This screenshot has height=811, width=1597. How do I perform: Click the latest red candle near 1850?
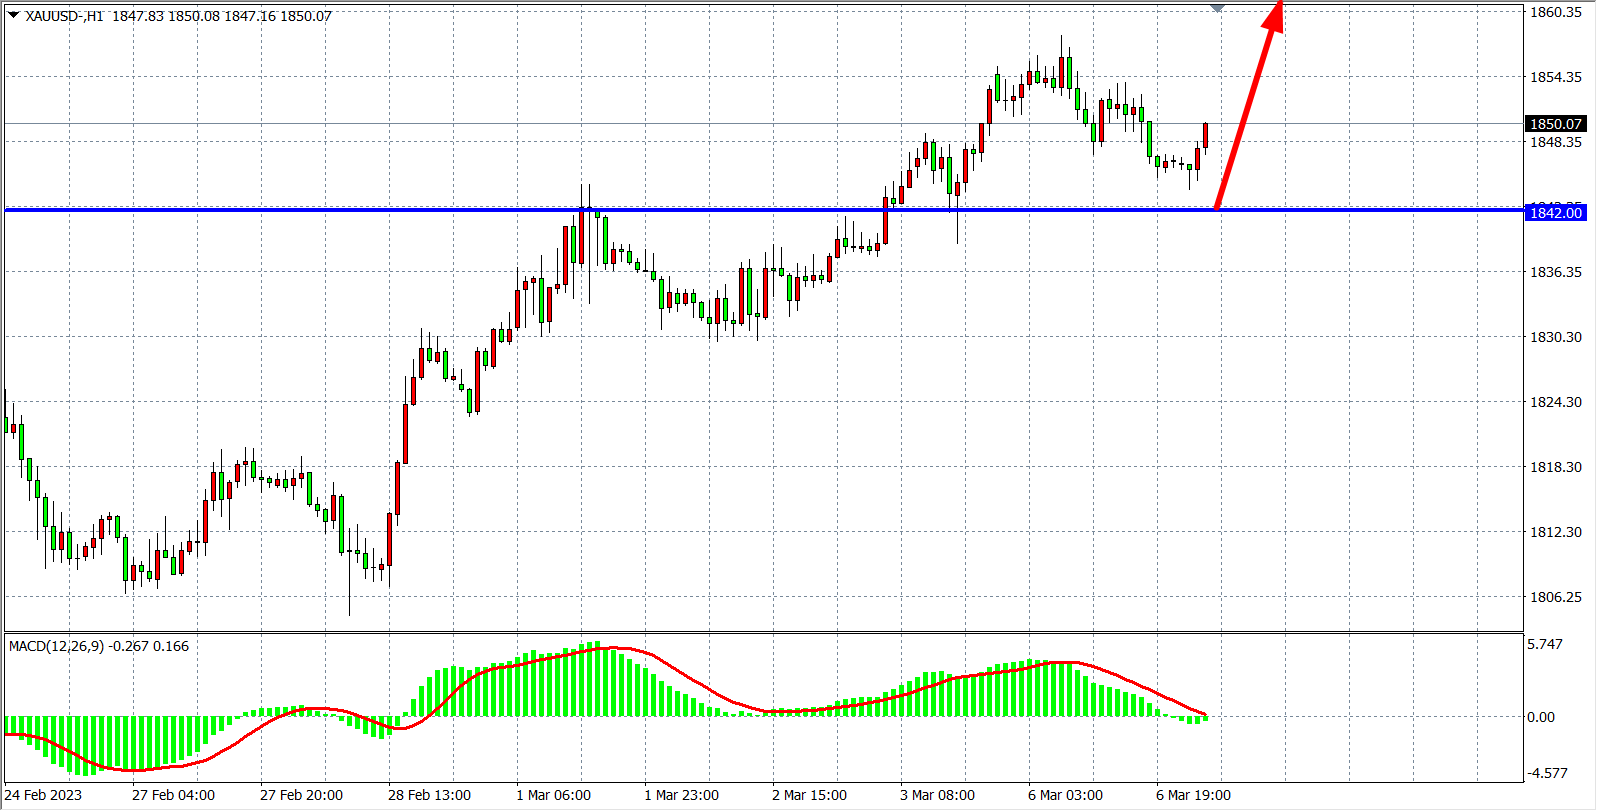point(1206,136)
